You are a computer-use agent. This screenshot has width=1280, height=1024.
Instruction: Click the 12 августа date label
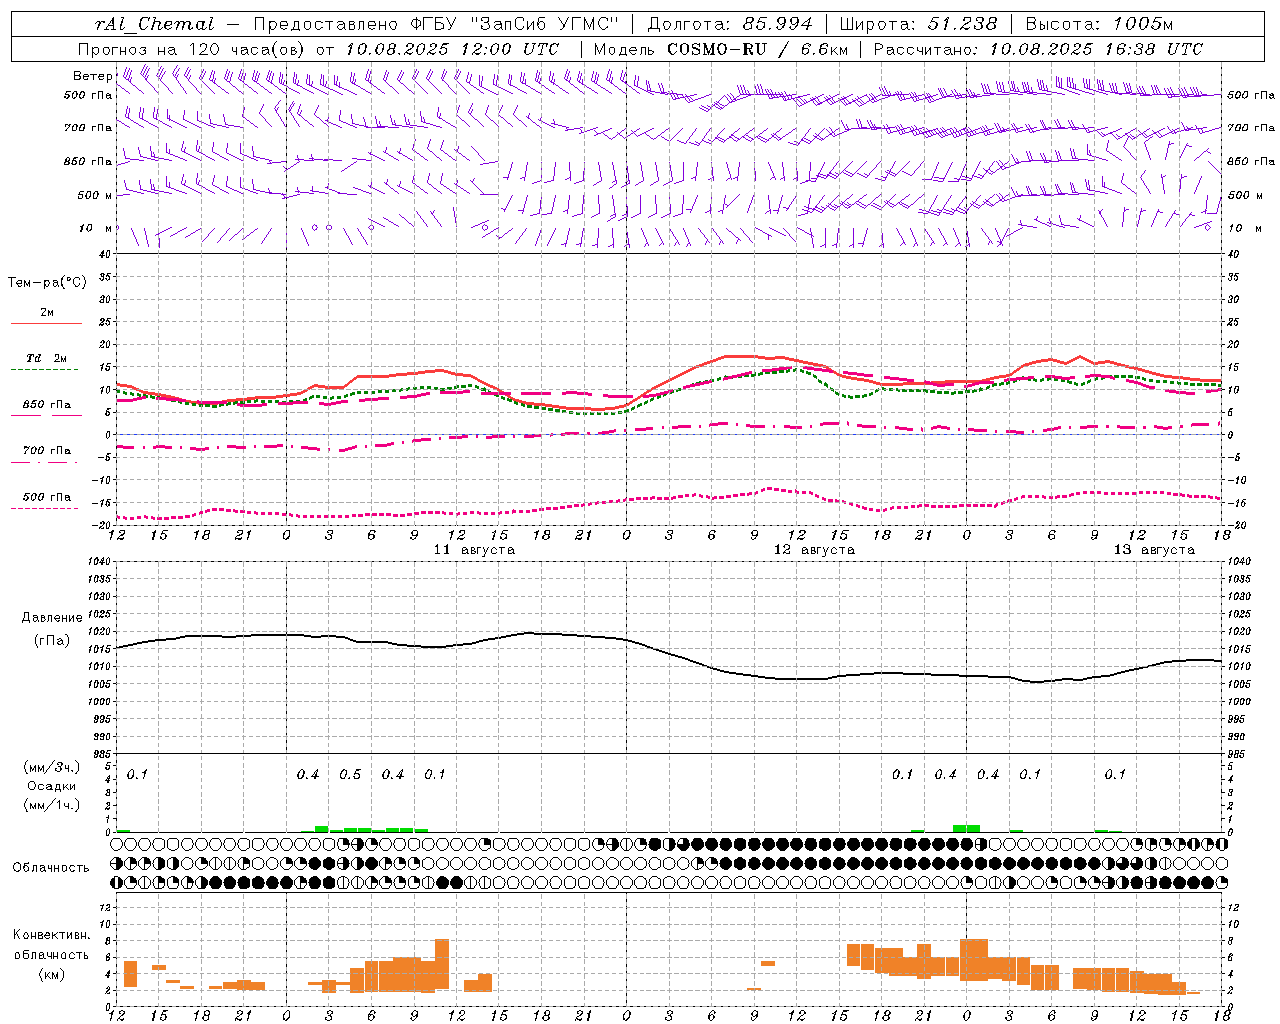tap(814, 550)
